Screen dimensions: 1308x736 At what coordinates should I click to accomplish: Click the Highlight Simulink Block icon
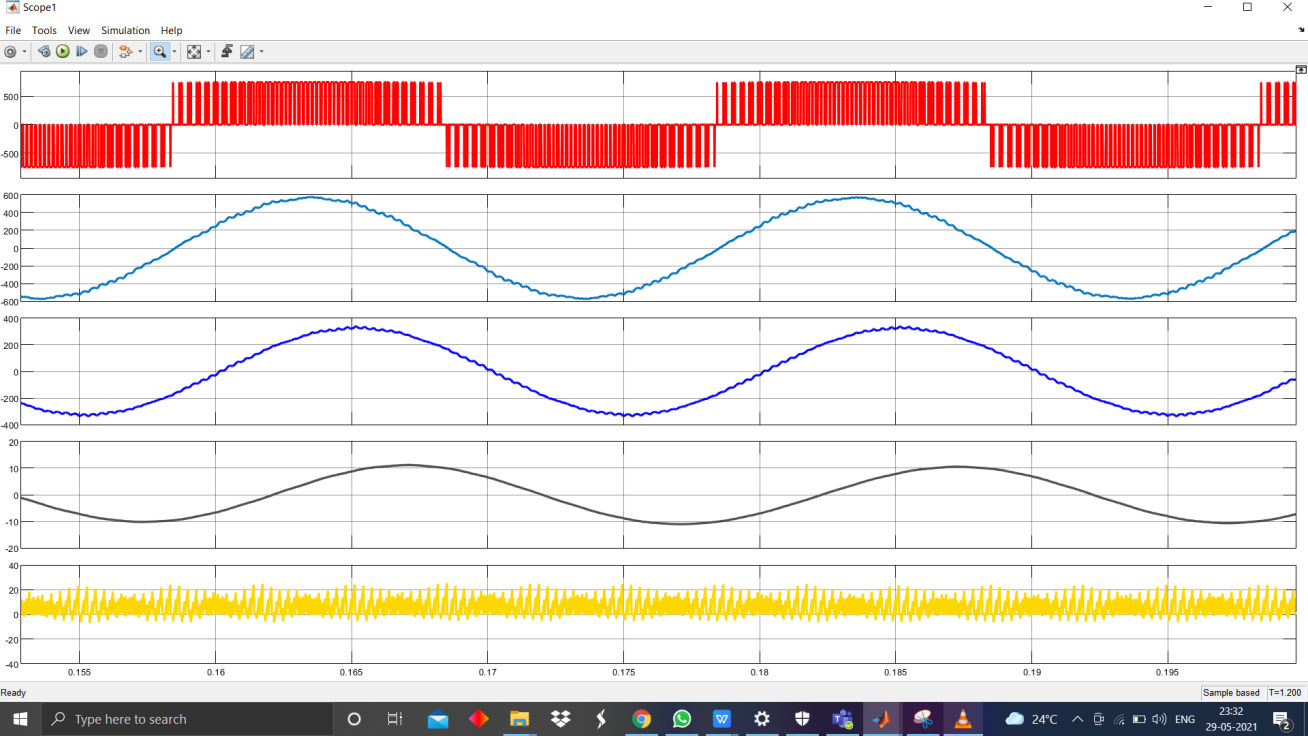[x=126, y=52]
